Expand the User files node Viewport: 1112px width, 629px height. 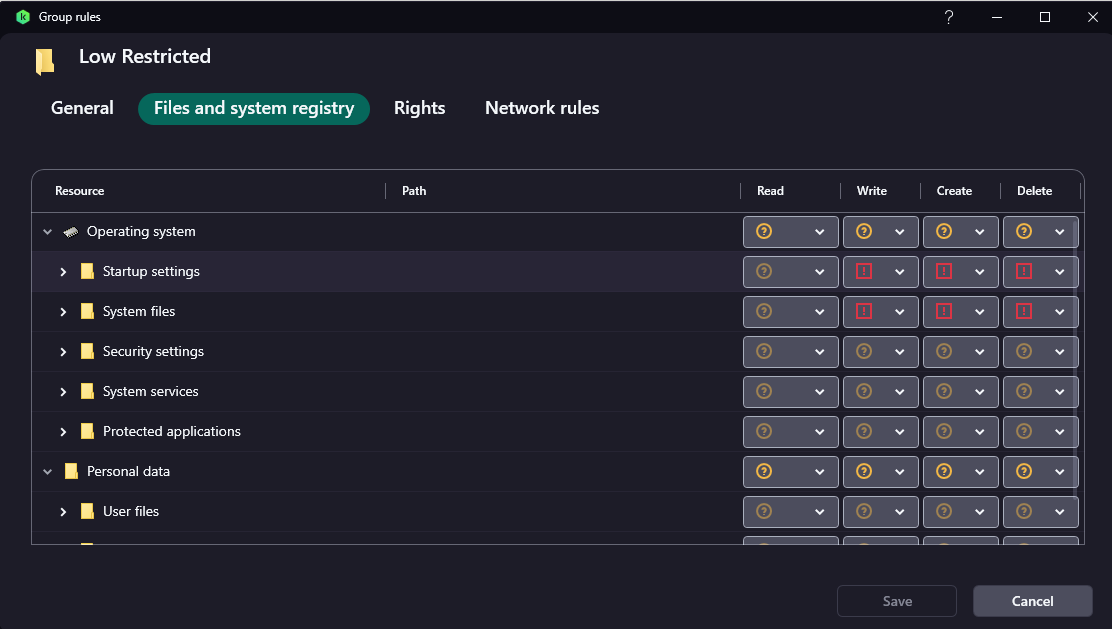[63, 512]
